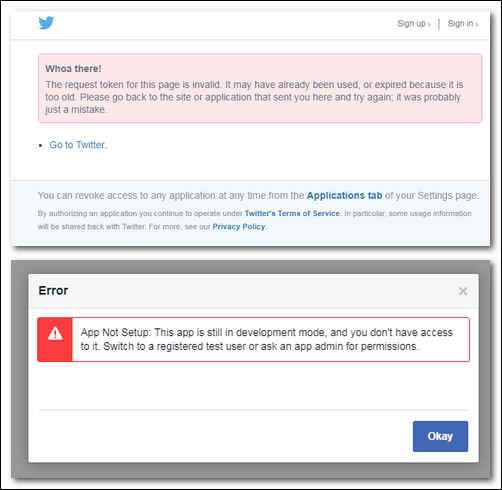The height and width of the screenshot is (490, 502).
Task: Click the Okay button
Action: point(440,436)
